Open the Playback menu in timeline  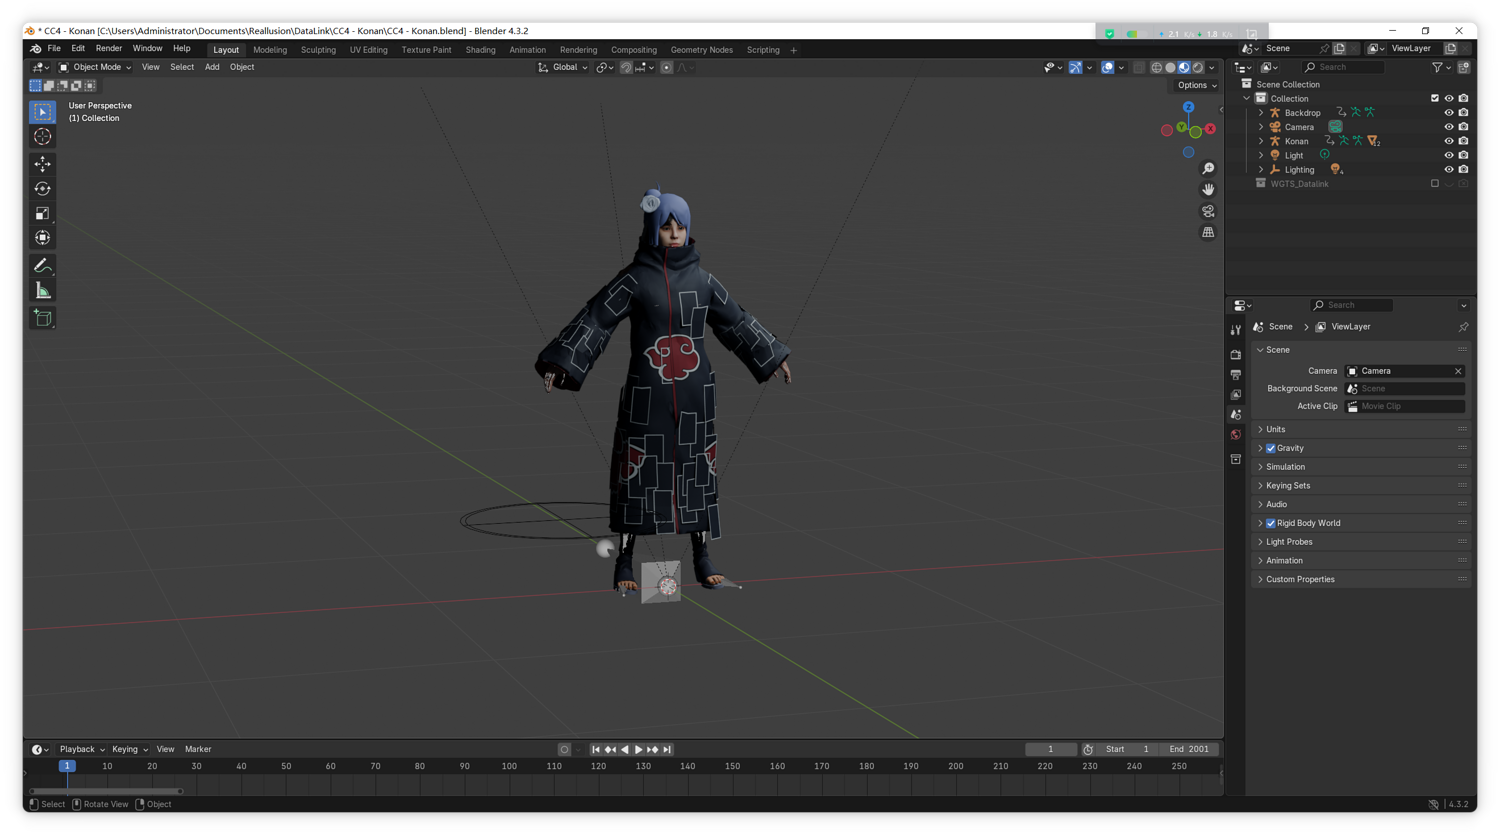pyautogui.click(x=81, y=750)
